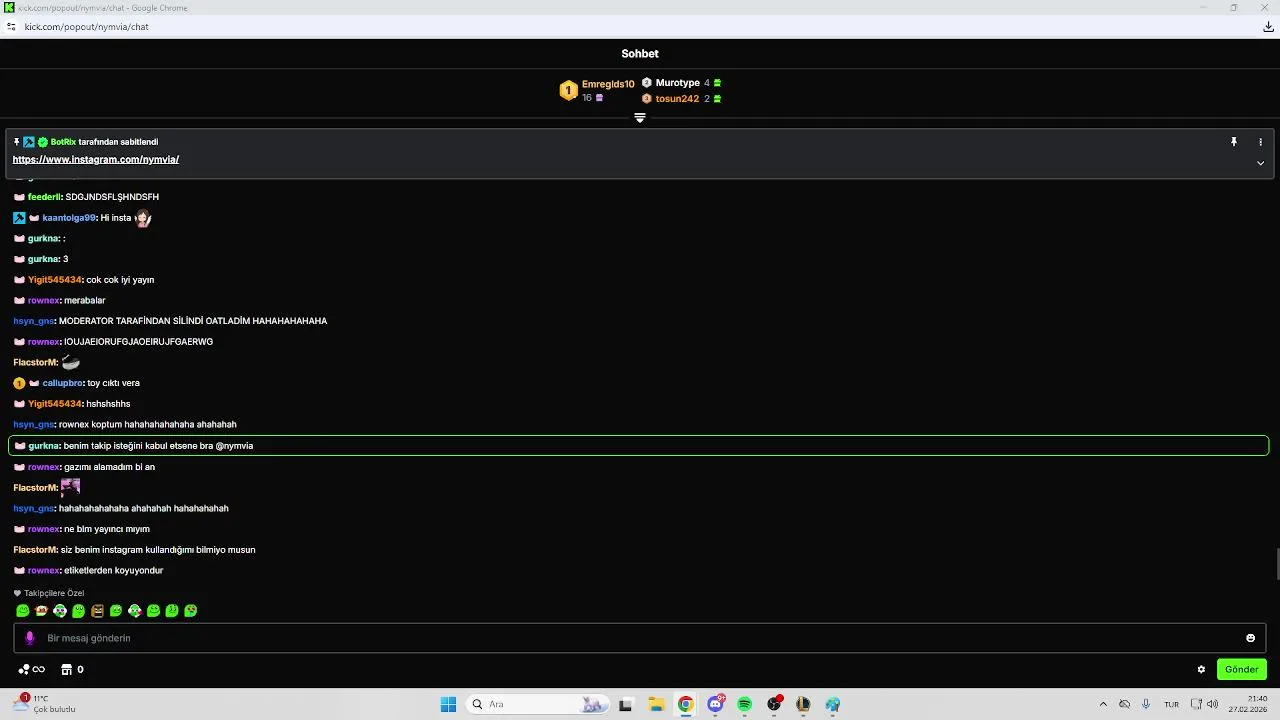The image size is (1280, 720).
Task: Click the waving emote in kaantolga99's message
Action: click(x=143, y=218)
